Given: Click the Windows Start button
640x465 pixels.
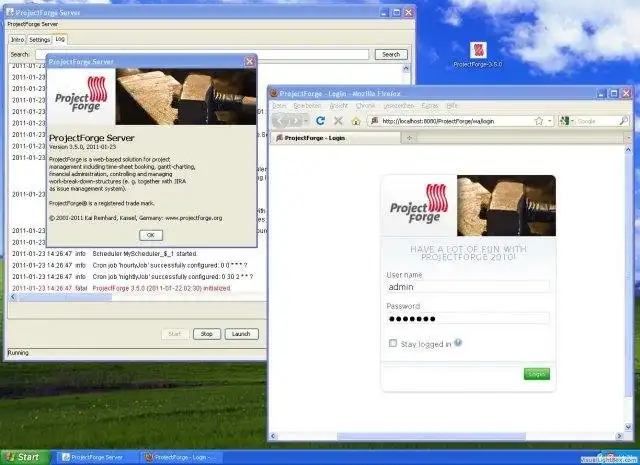Looking at the screenshot, I should (24, 457).
